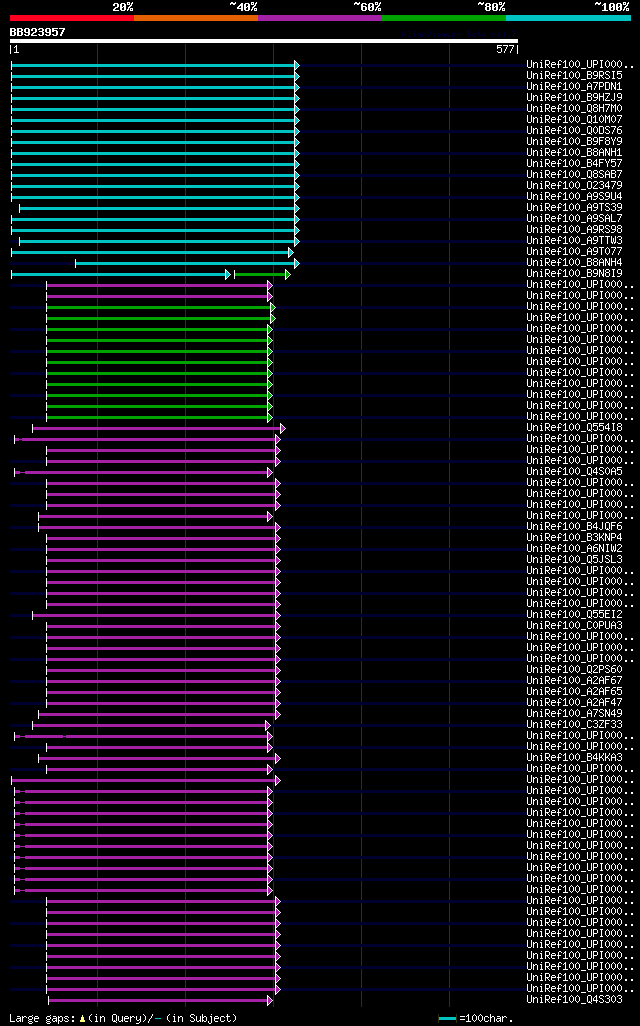The height and width of the screenshot is (1026, 640).
Task: Click the red 20% identity legend bar
Action: tap(72, 18)
